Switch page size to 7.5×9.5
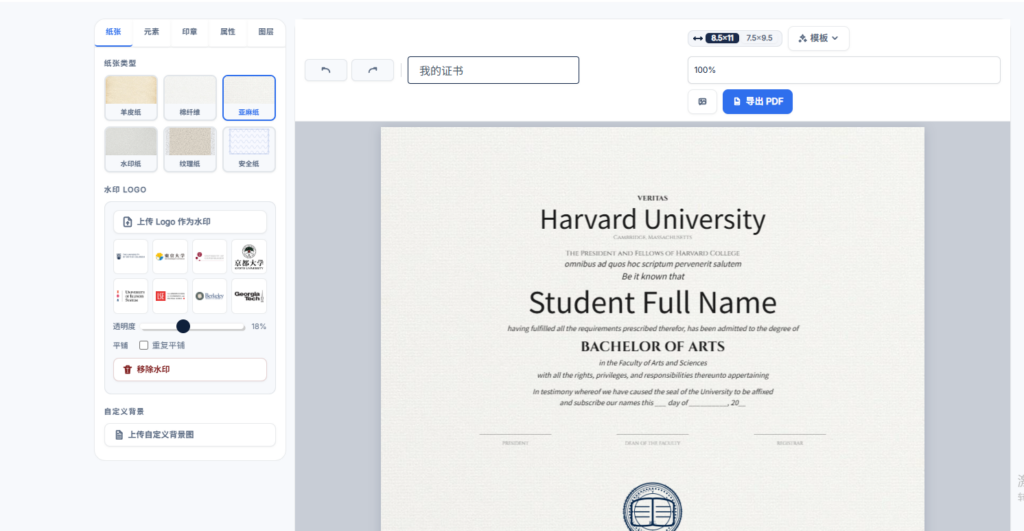The width and height of the screenshot is (1024, 531). (x=760, y=39)
